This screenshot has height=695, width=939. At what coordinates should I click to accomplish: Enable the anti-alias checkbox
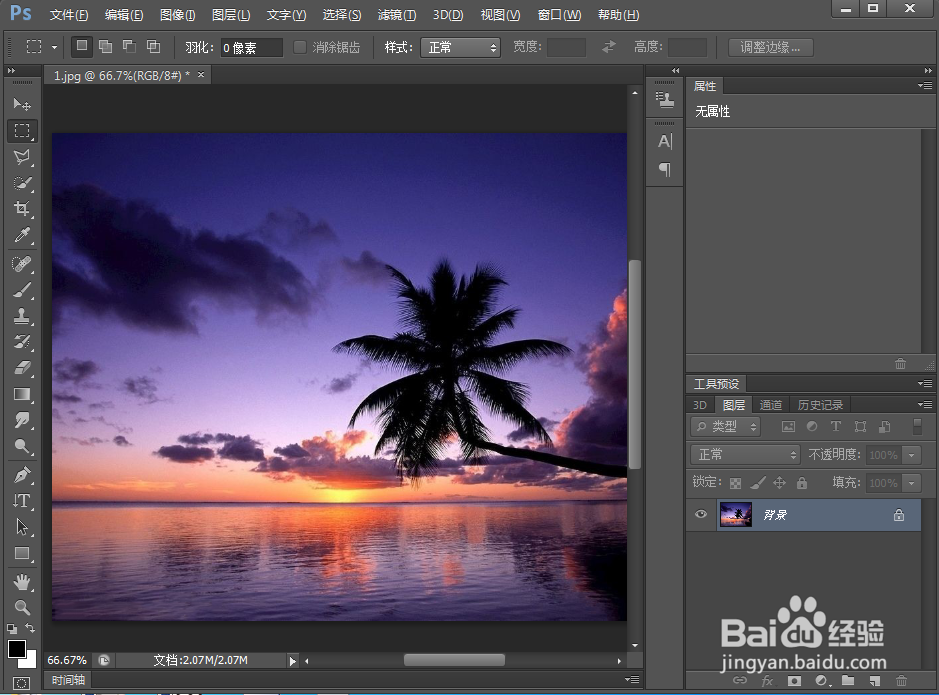300,47
